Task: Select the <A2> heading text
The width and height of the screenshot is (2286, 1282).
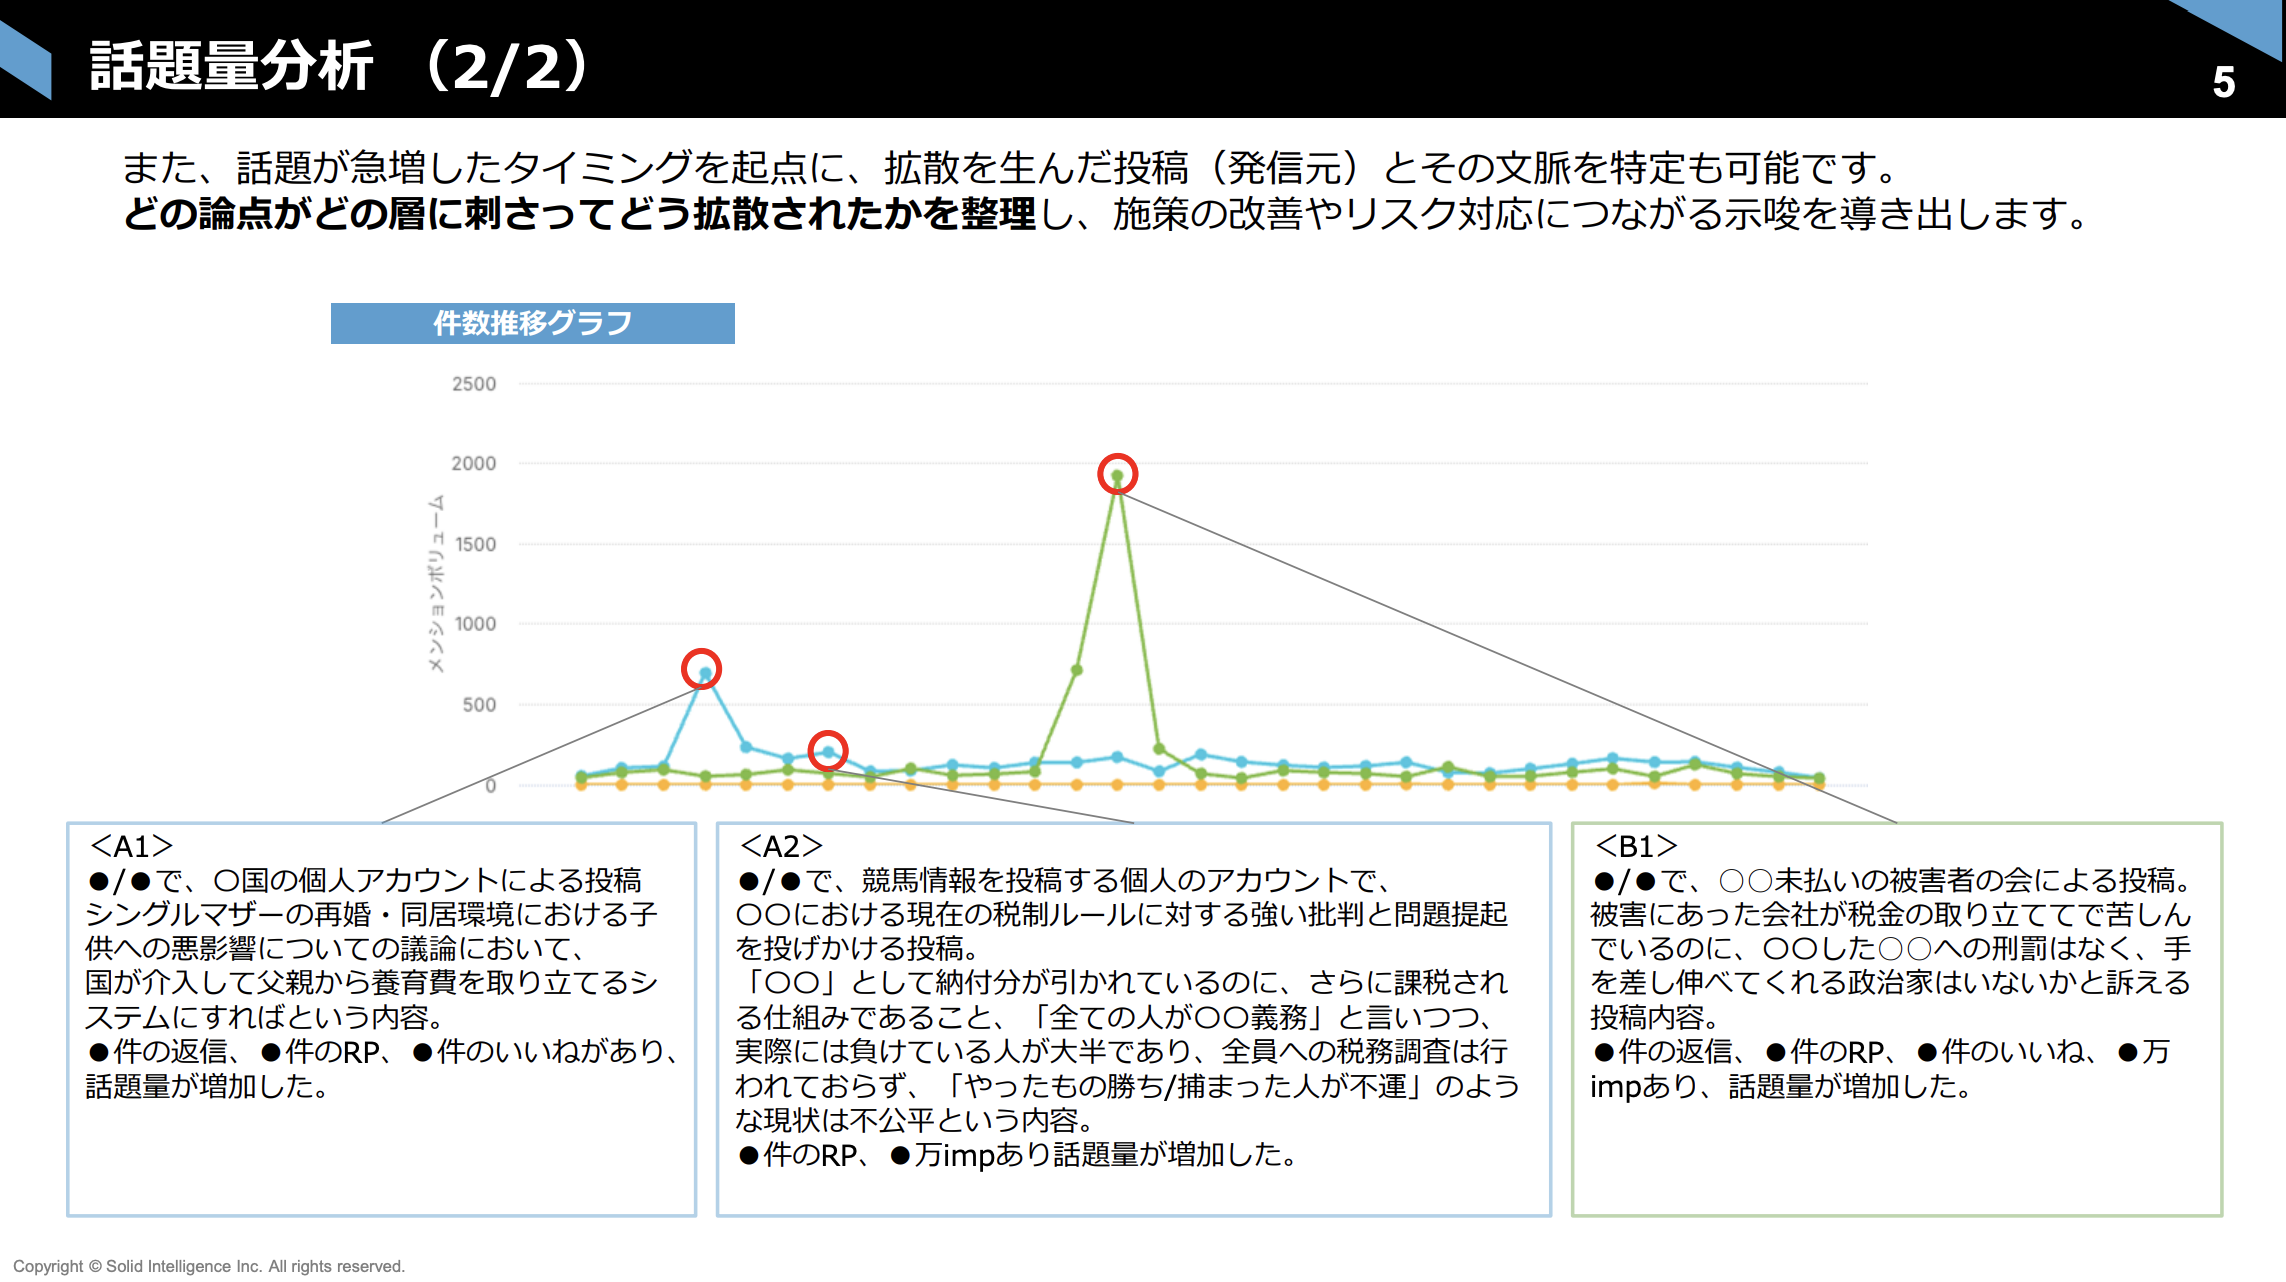Action: pyautogui.click(x=781, y=846)
